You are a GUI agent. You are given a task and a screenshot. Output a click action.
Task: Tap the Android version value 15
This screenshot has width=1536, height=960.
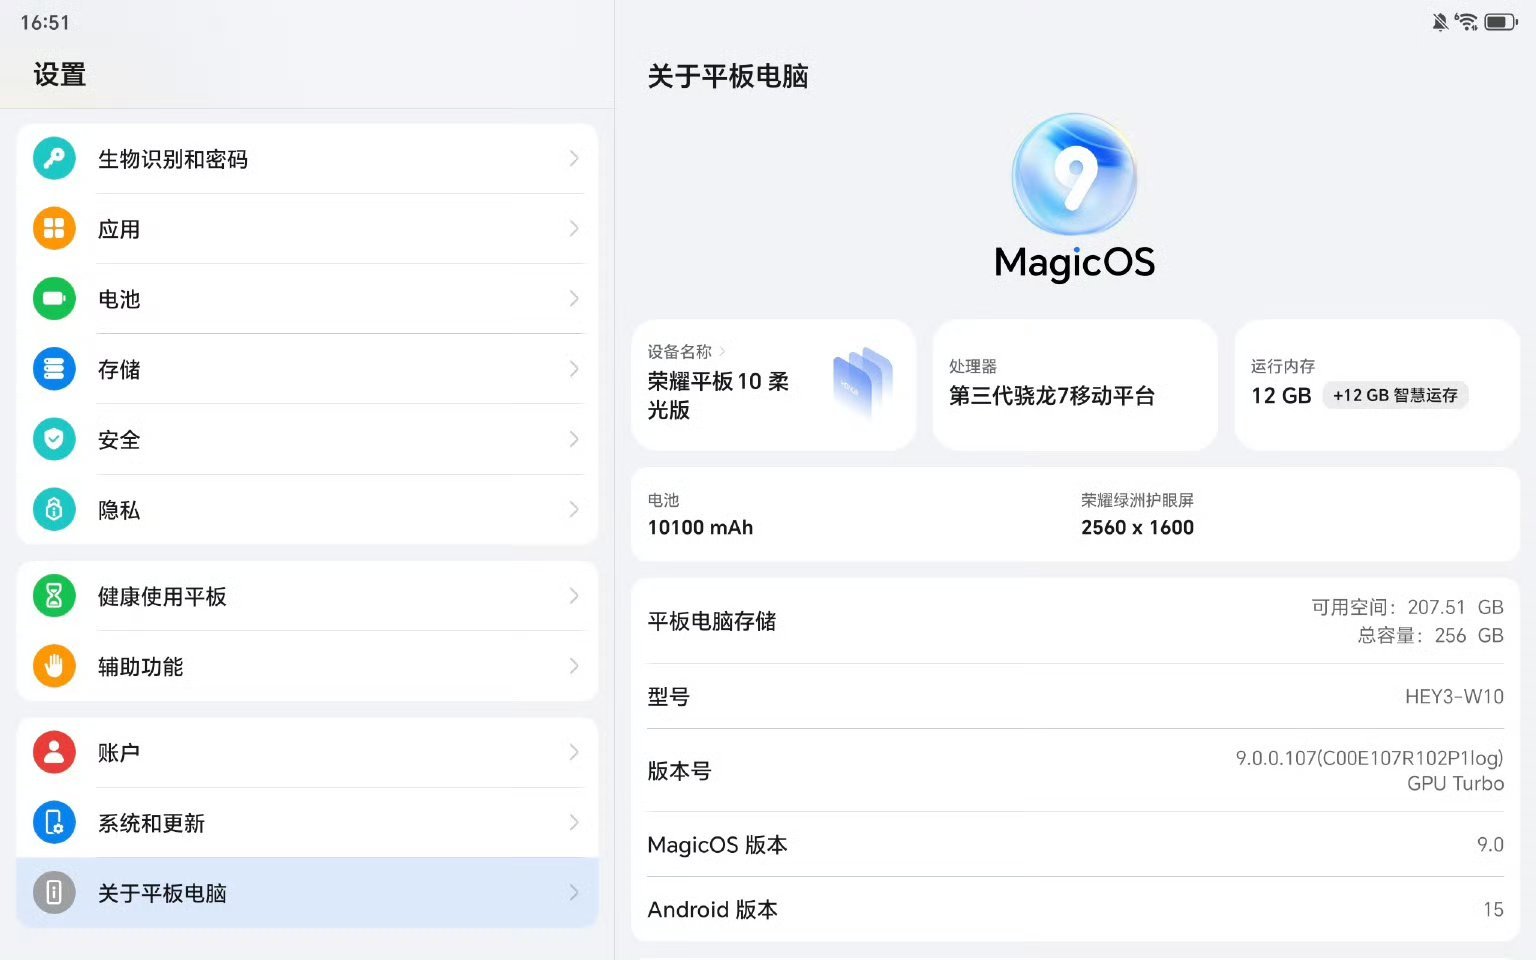(x=1493, y=909)
